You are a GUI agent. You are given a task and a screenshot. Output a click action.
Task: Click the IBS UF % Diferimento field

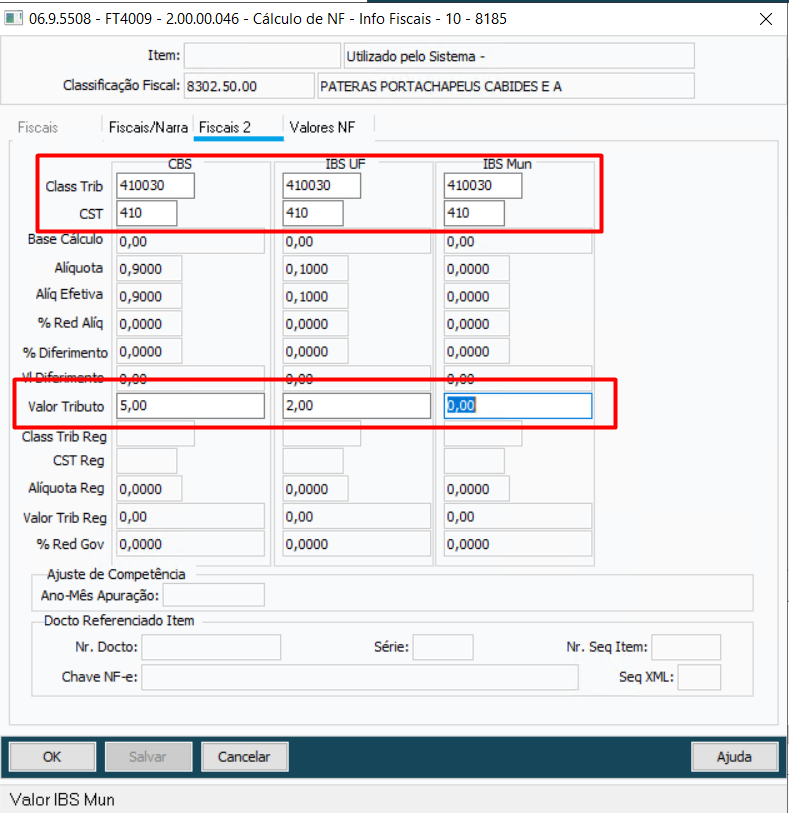[x=315, y=351]
